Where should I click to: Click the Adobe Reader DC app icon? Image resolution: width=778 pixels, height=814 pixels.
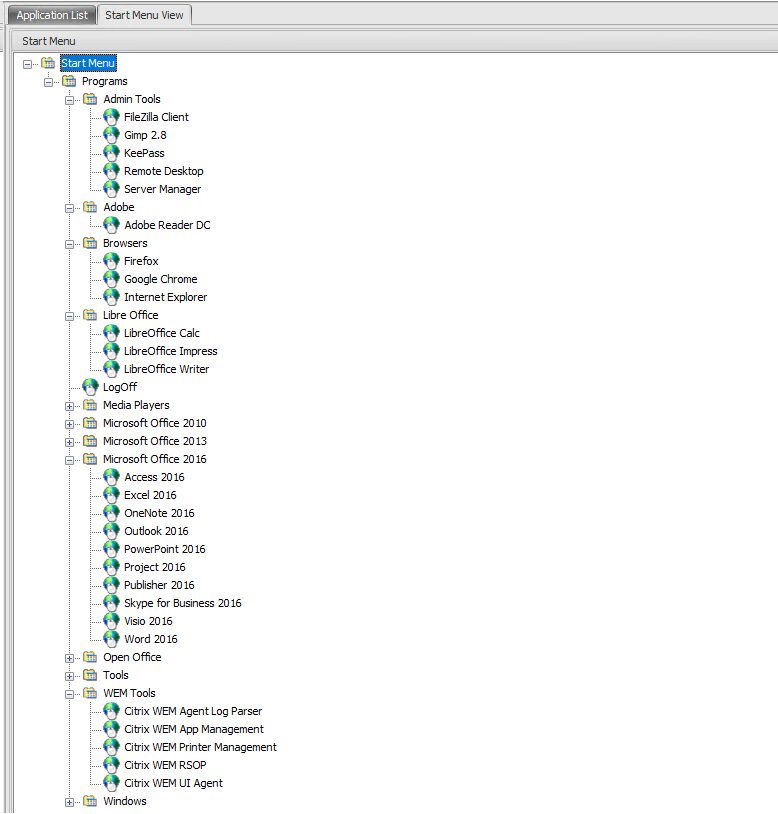click(x=111, y=225)
